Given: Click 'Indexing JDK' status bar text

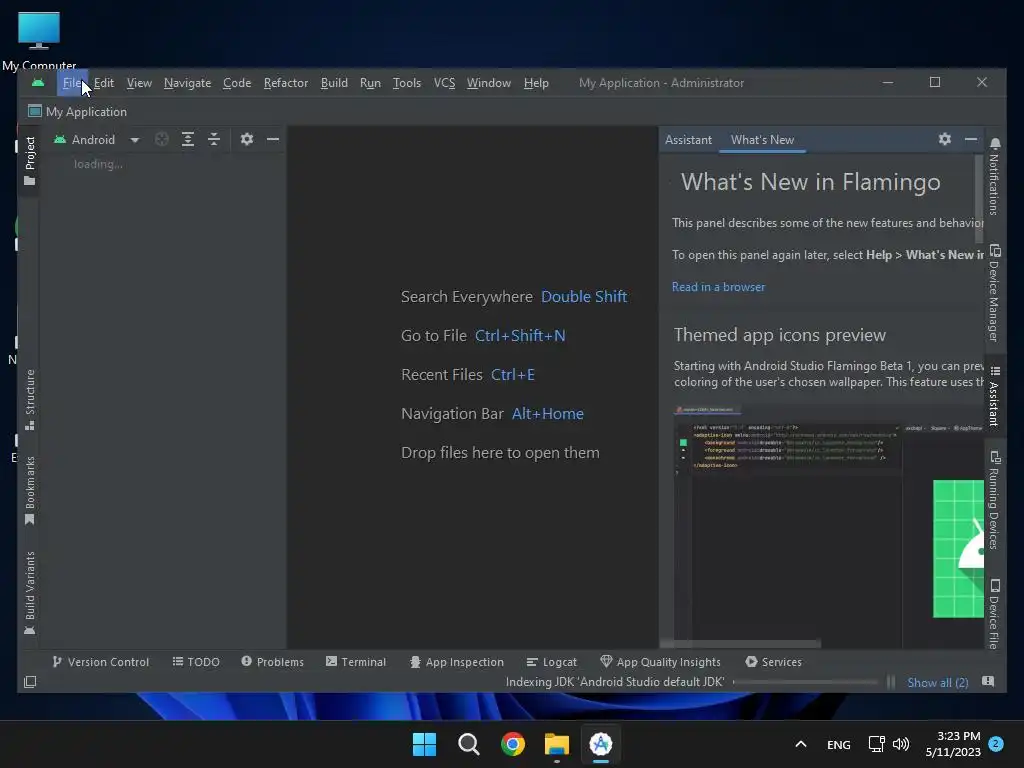Looking at the screenshot, I should pyautogui.click(x=615, y=682).
